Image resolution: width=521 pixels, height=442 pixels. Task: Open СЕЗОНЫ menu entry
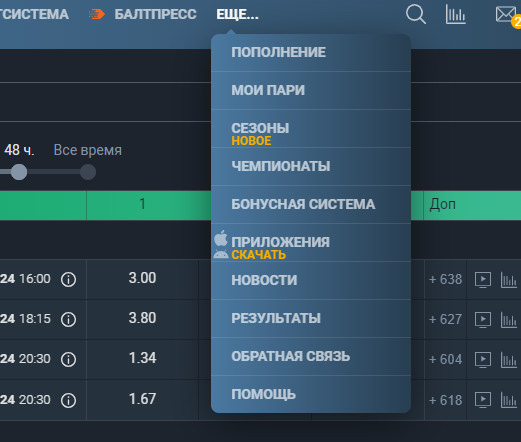(x=311, y=128)
